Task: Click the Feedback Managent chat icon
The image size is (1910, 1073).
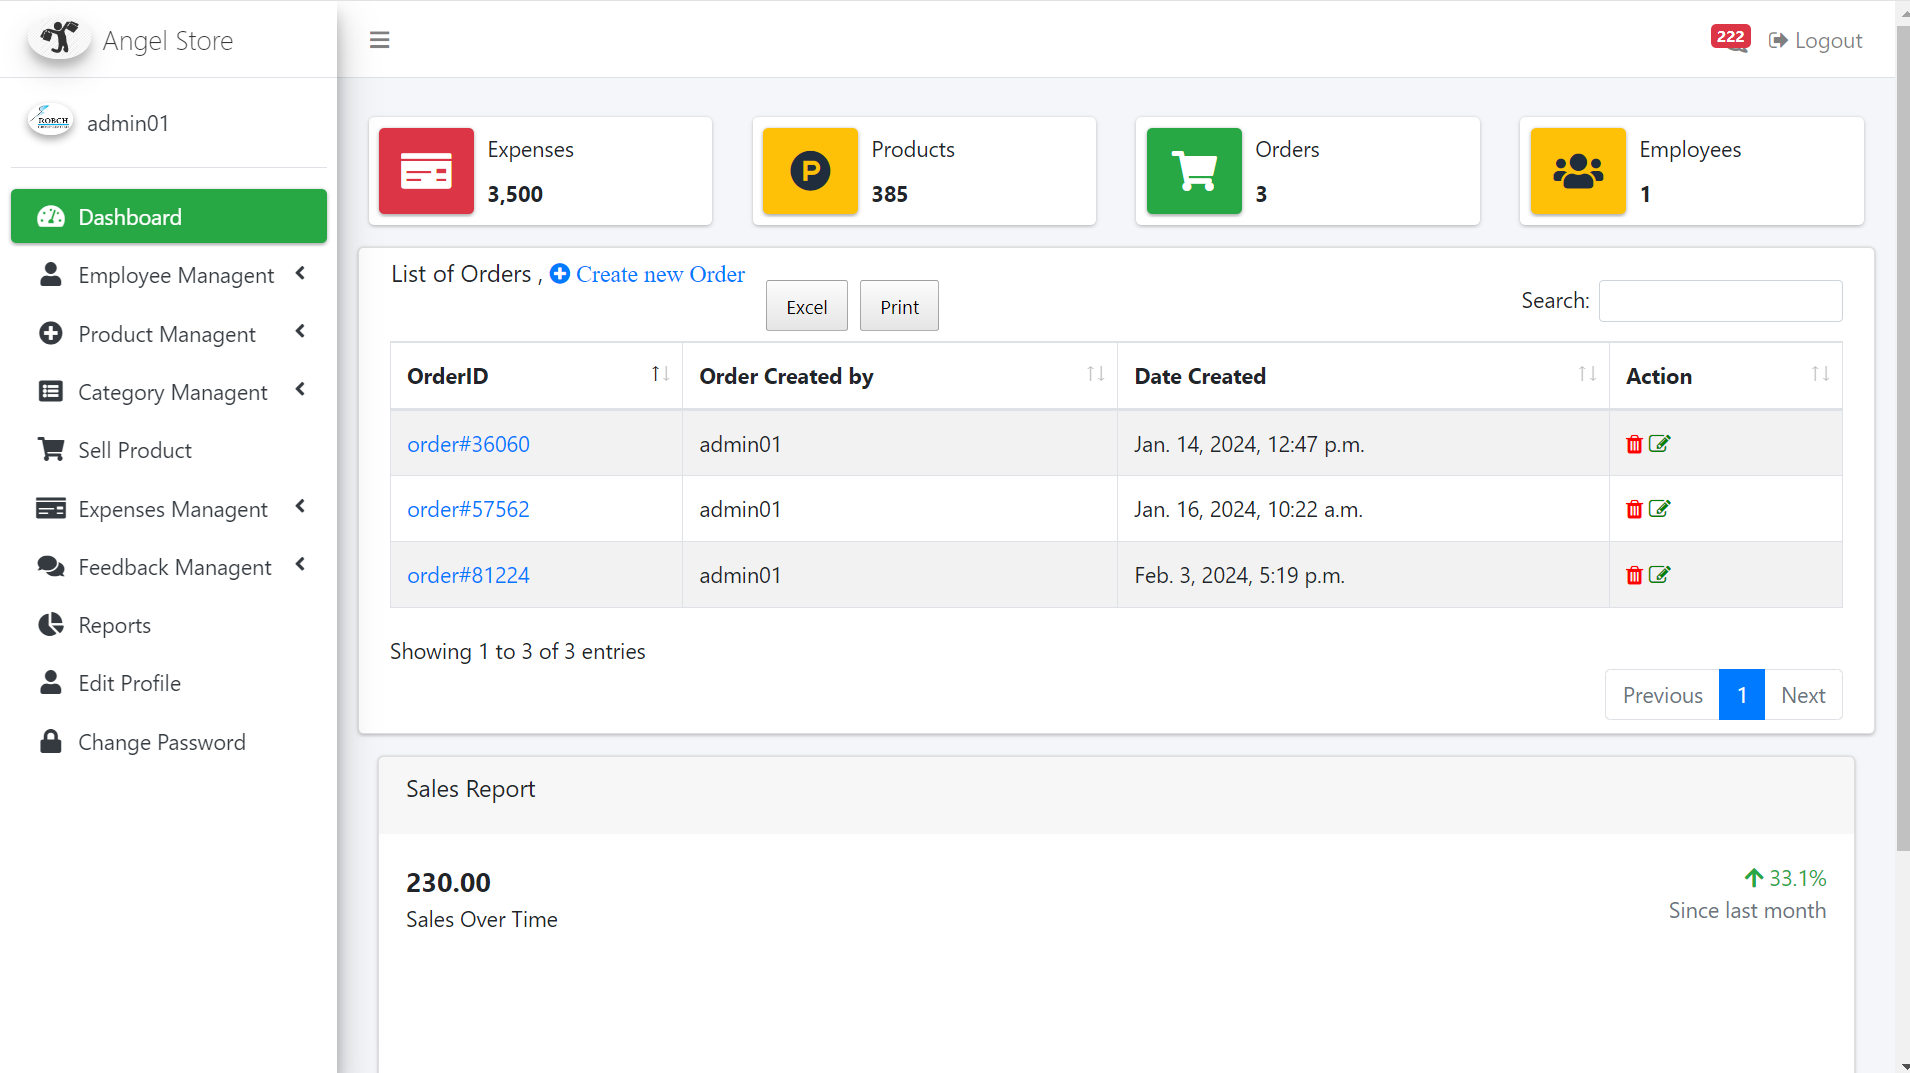Action: (51, 566)
